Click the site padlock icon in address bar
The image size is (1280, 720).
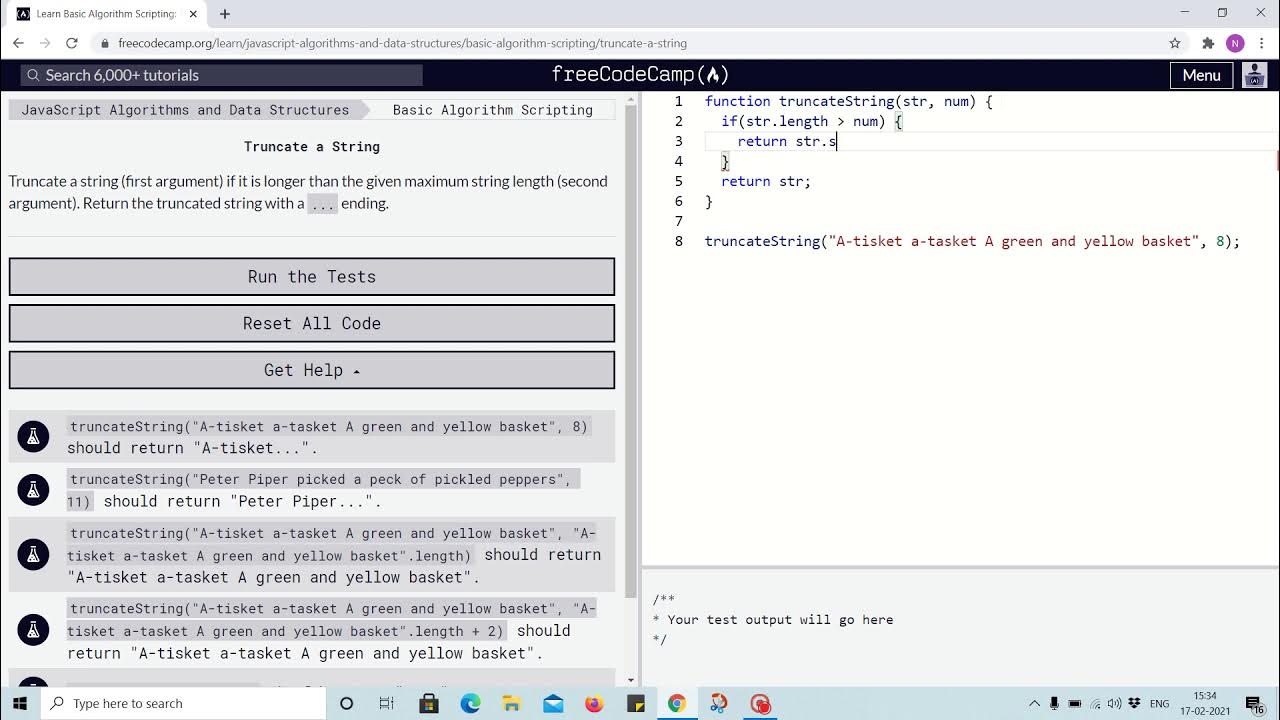point(105,43)
